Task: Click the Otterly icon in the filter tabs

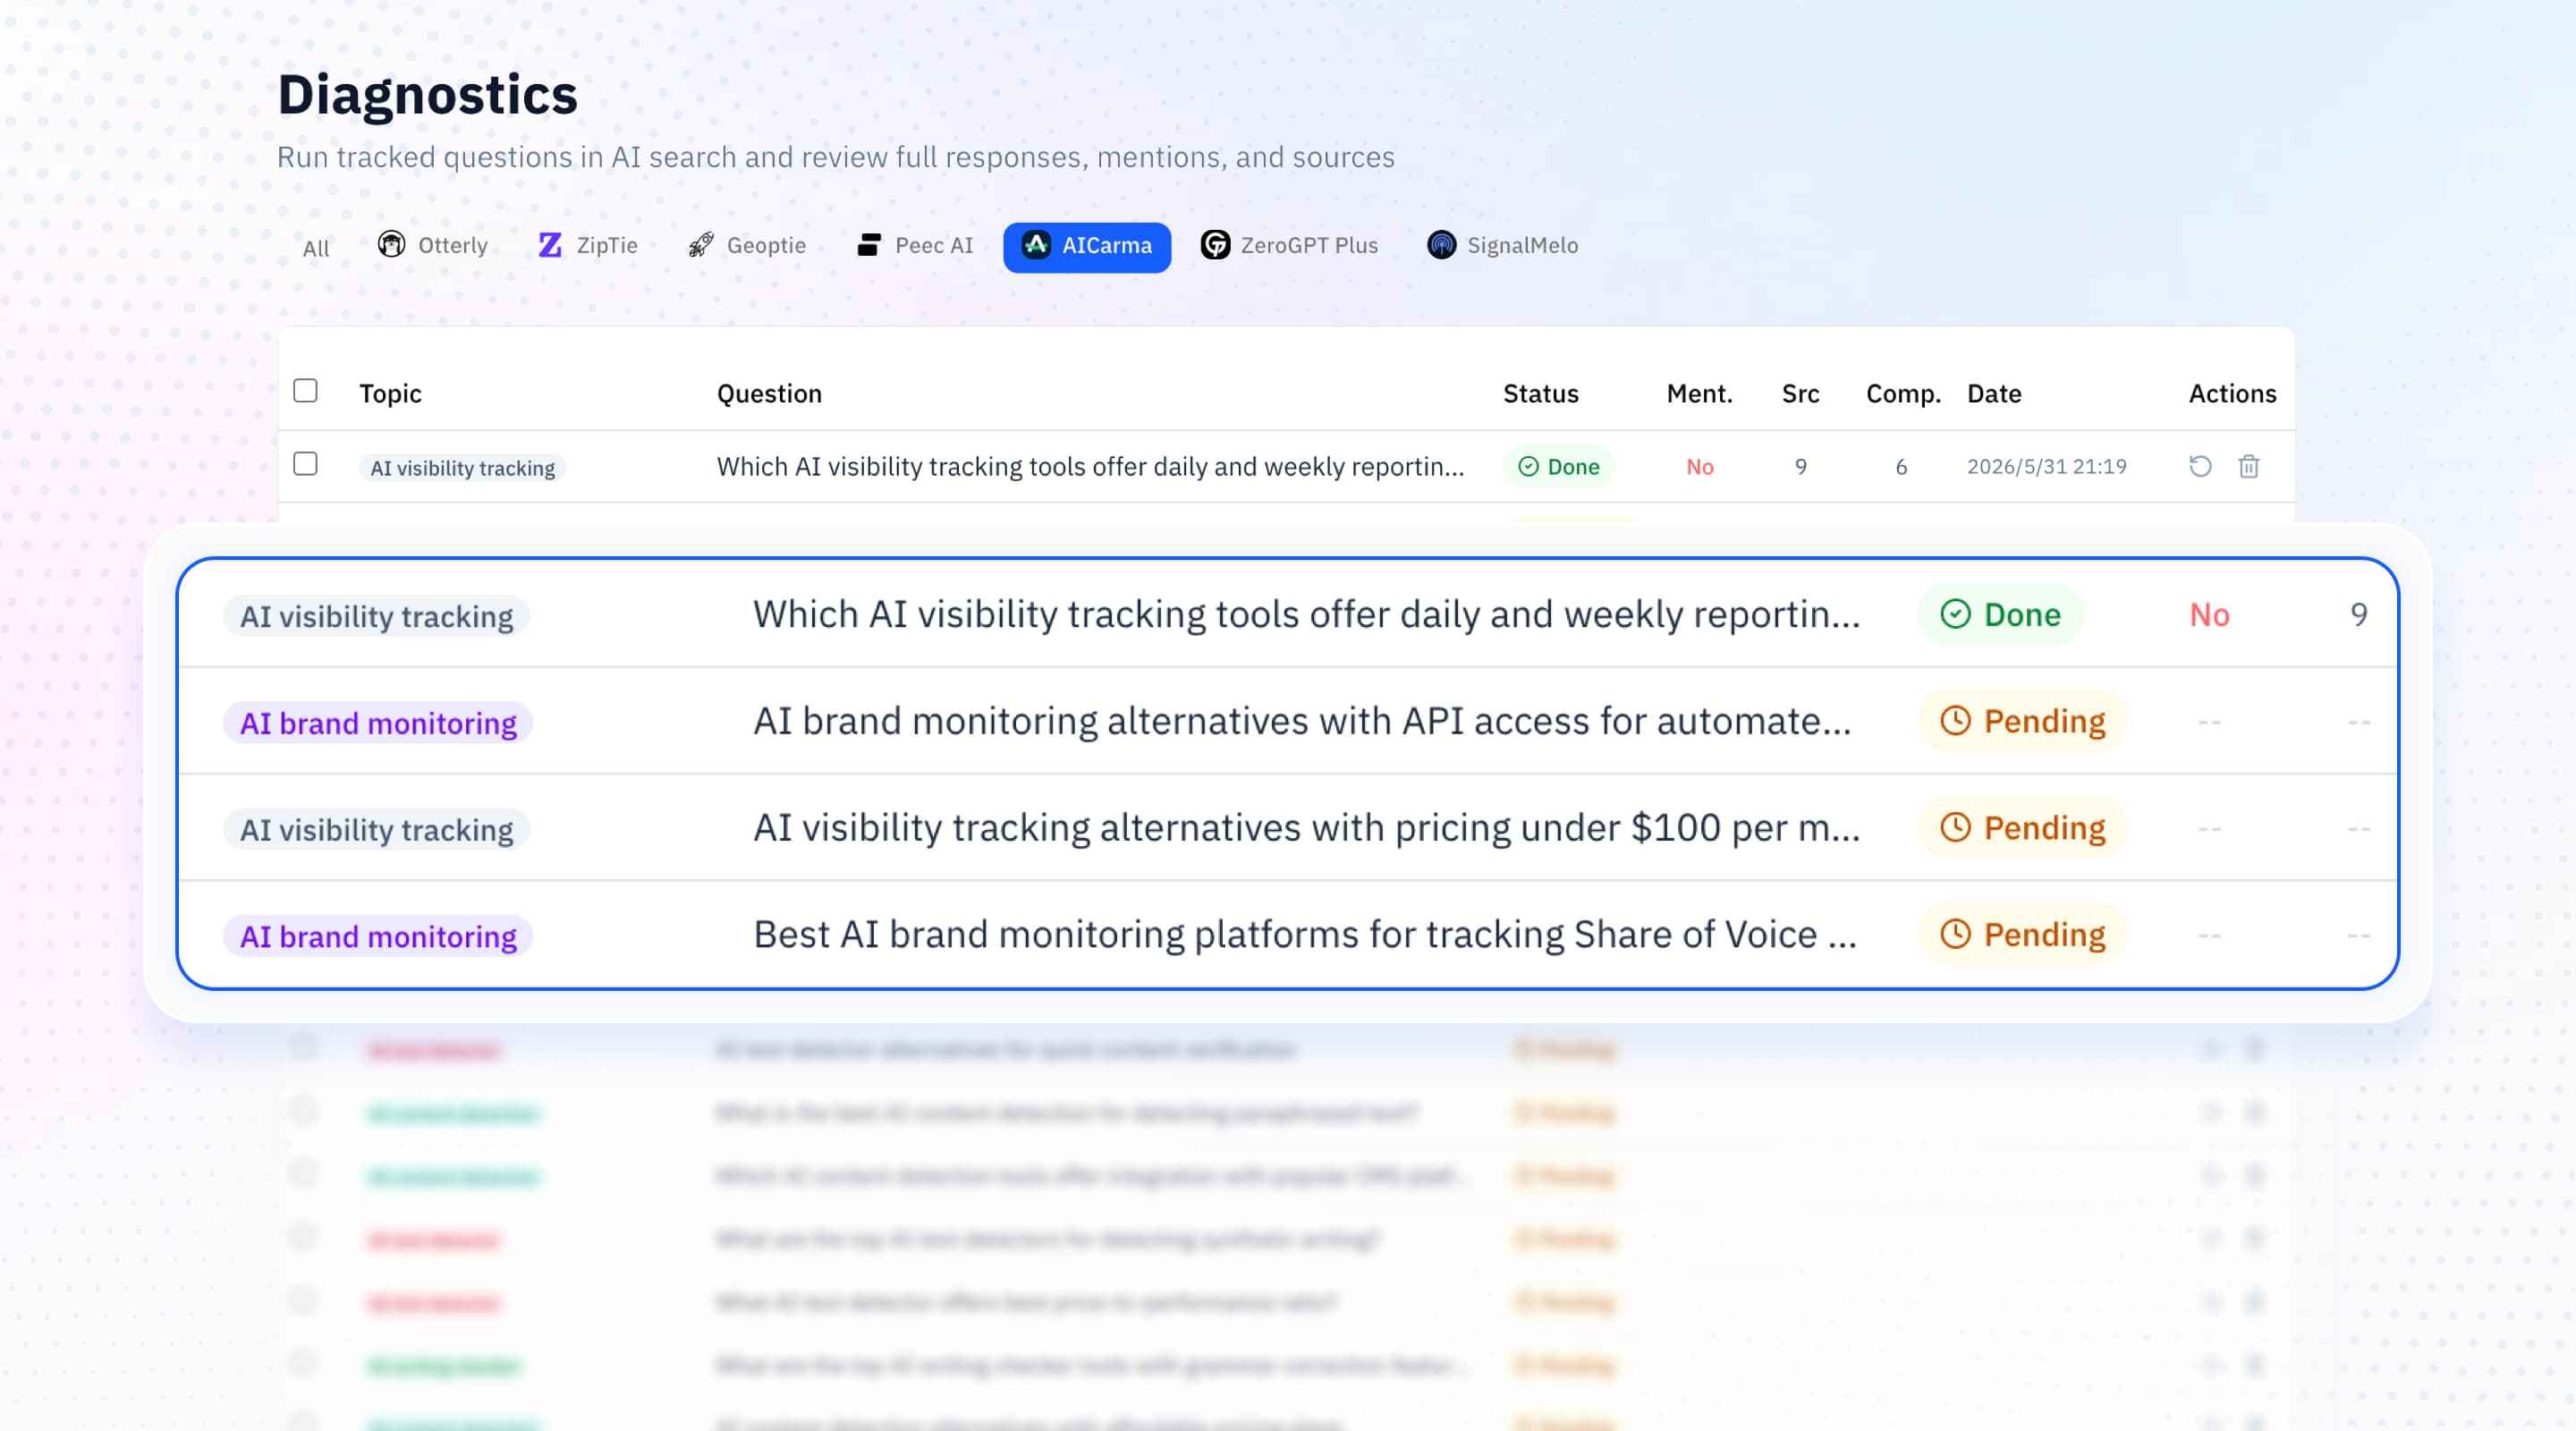Action: pyautogui.click(x=391, y=245)
